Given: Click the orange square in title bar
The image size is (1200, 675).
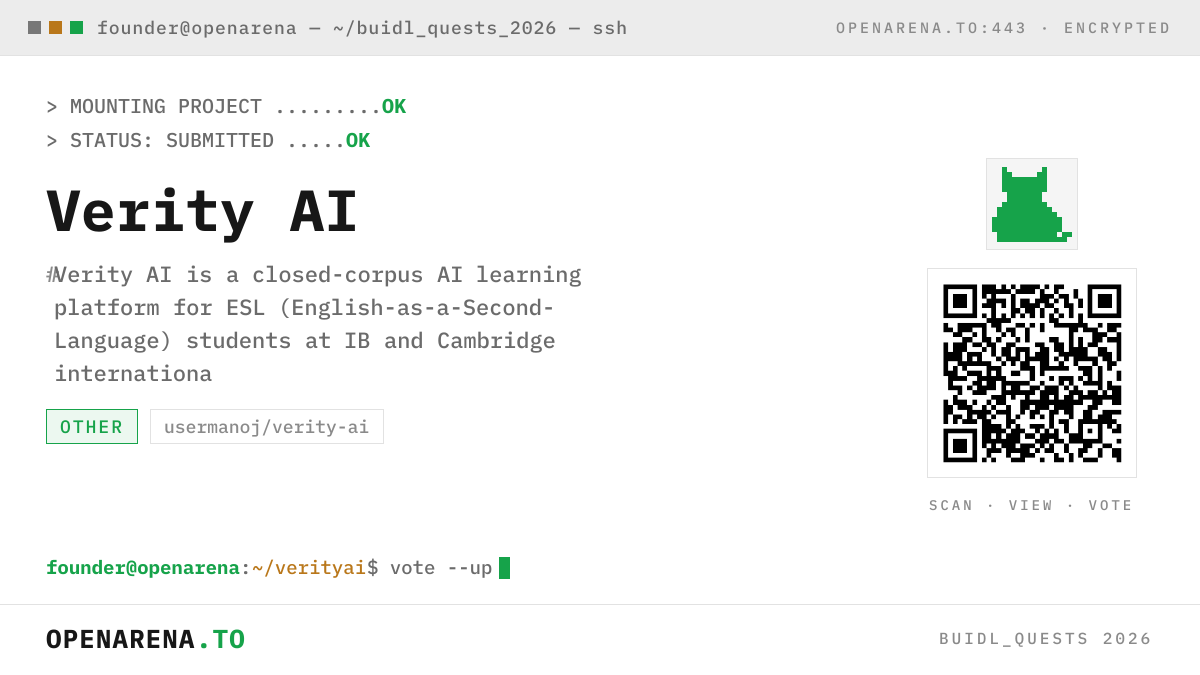Looking at the screenshot, I should tap(55, 28).
